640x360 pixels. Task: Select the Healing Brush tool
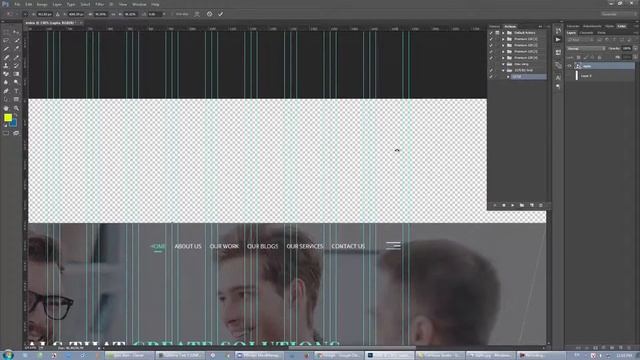pyautogui.click(x=6, y=58)
